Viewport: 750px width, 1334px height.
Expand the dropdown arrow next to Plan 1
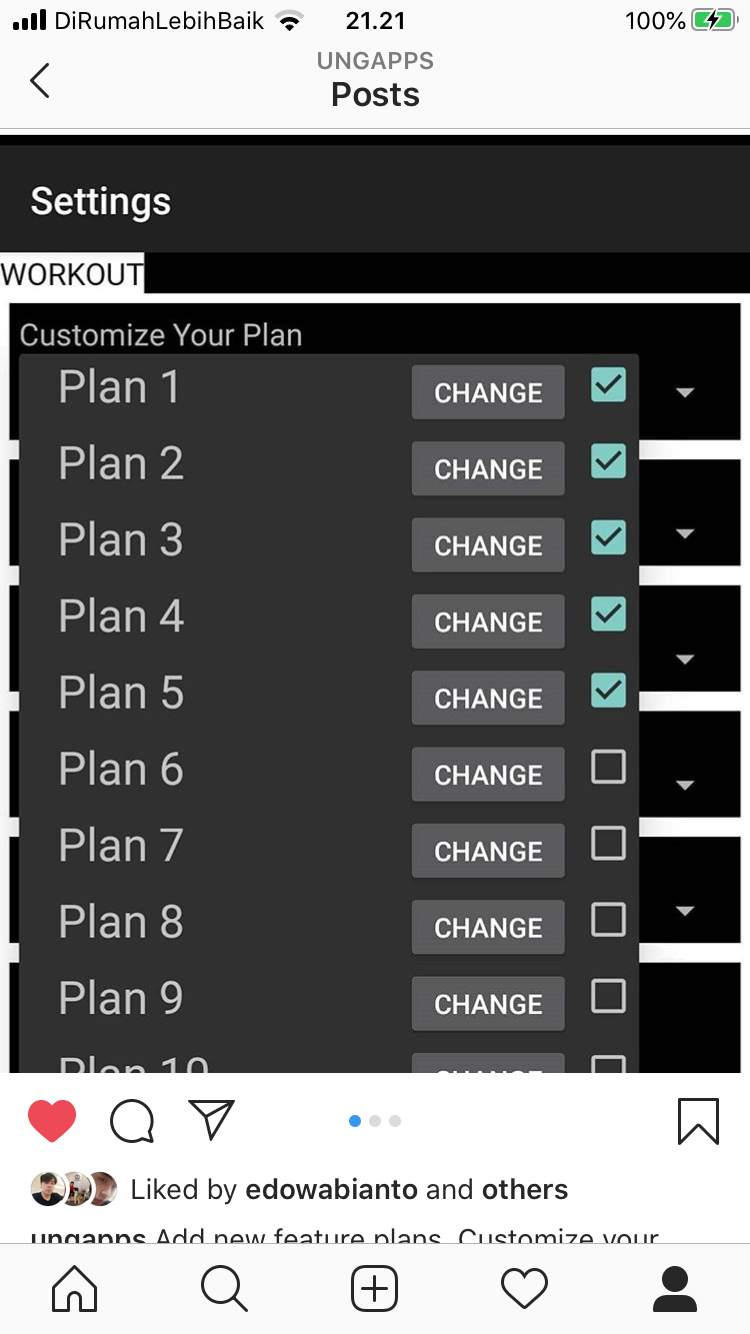pos(685,393)
